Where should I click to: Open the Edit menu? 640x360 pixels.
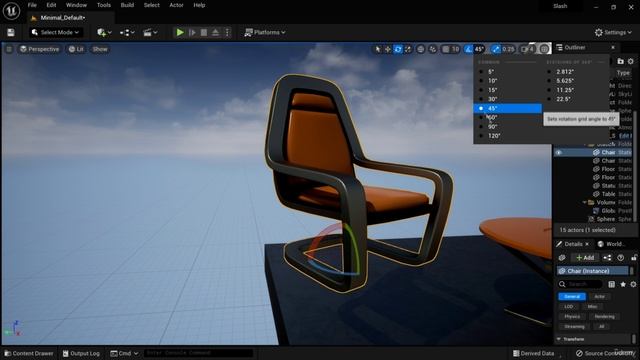pos(51,5)
